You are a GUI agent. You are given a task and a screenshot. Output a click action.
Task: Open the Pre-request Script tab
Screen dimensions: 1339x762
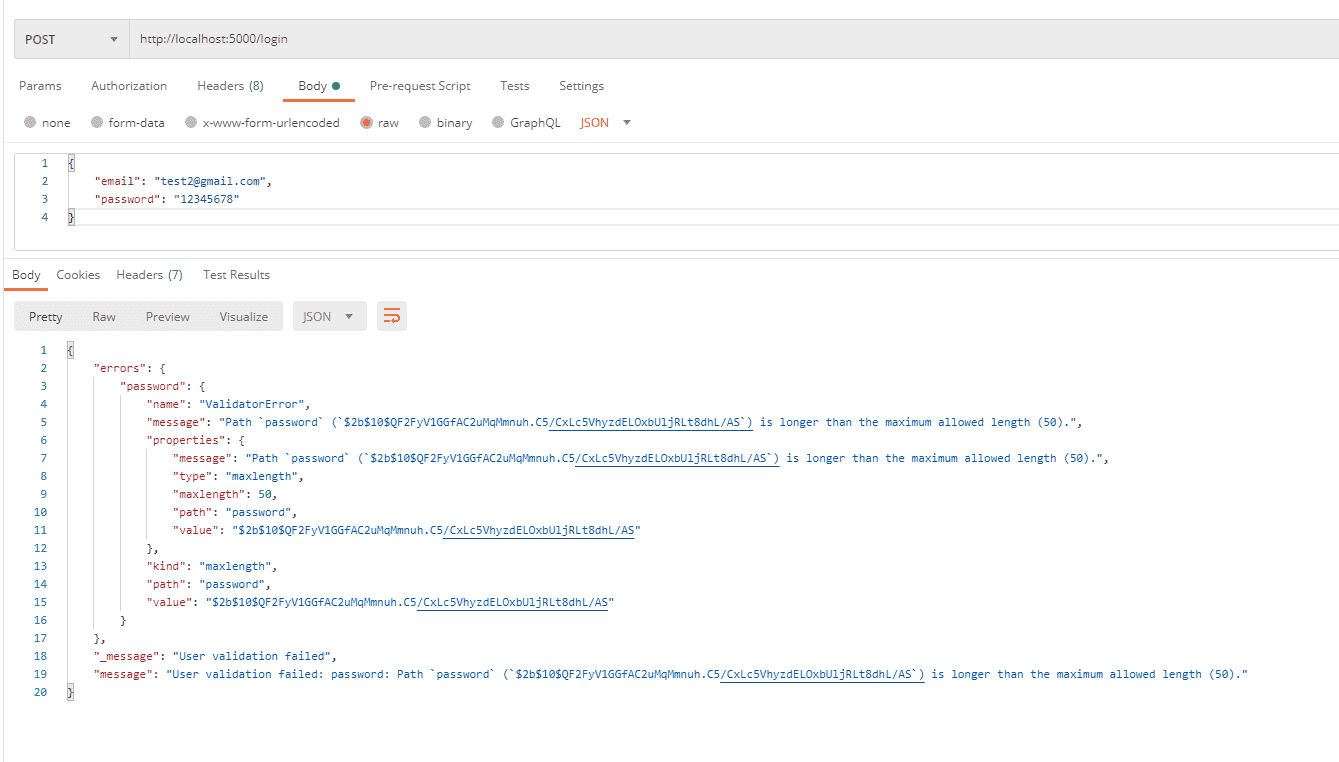[420, 86]
